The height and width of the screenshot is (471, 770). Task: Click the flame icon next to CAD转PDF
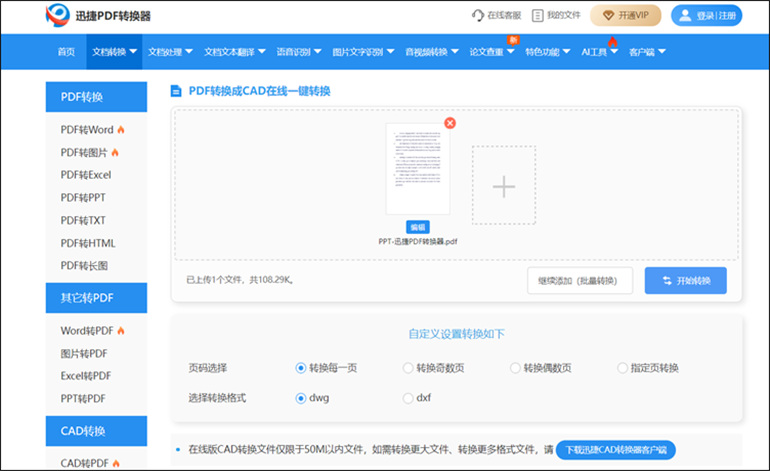point(116,463)
